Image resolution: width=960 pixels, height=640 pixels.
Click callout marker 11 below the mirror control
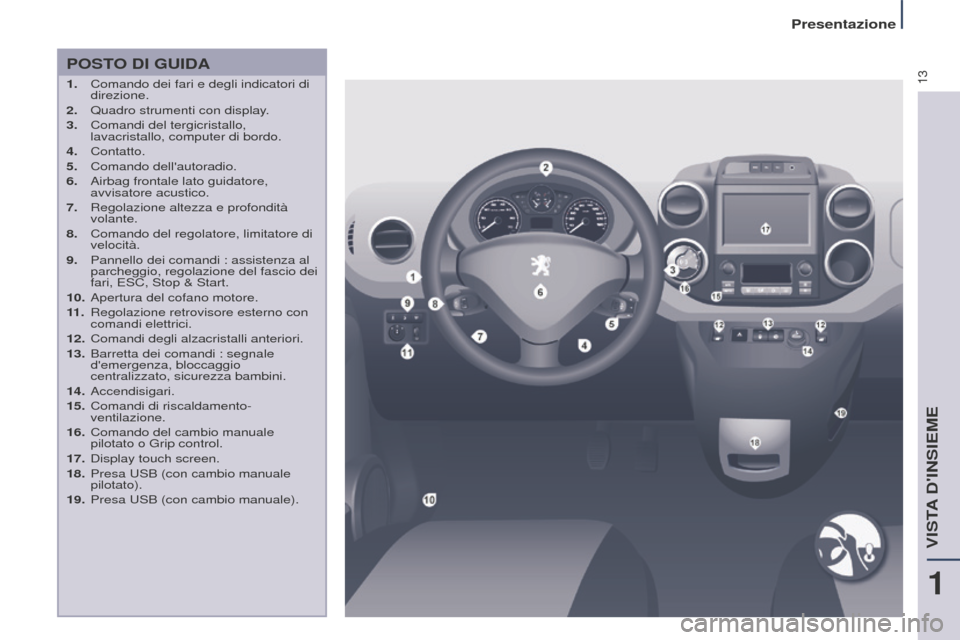[x=407, y=352]
